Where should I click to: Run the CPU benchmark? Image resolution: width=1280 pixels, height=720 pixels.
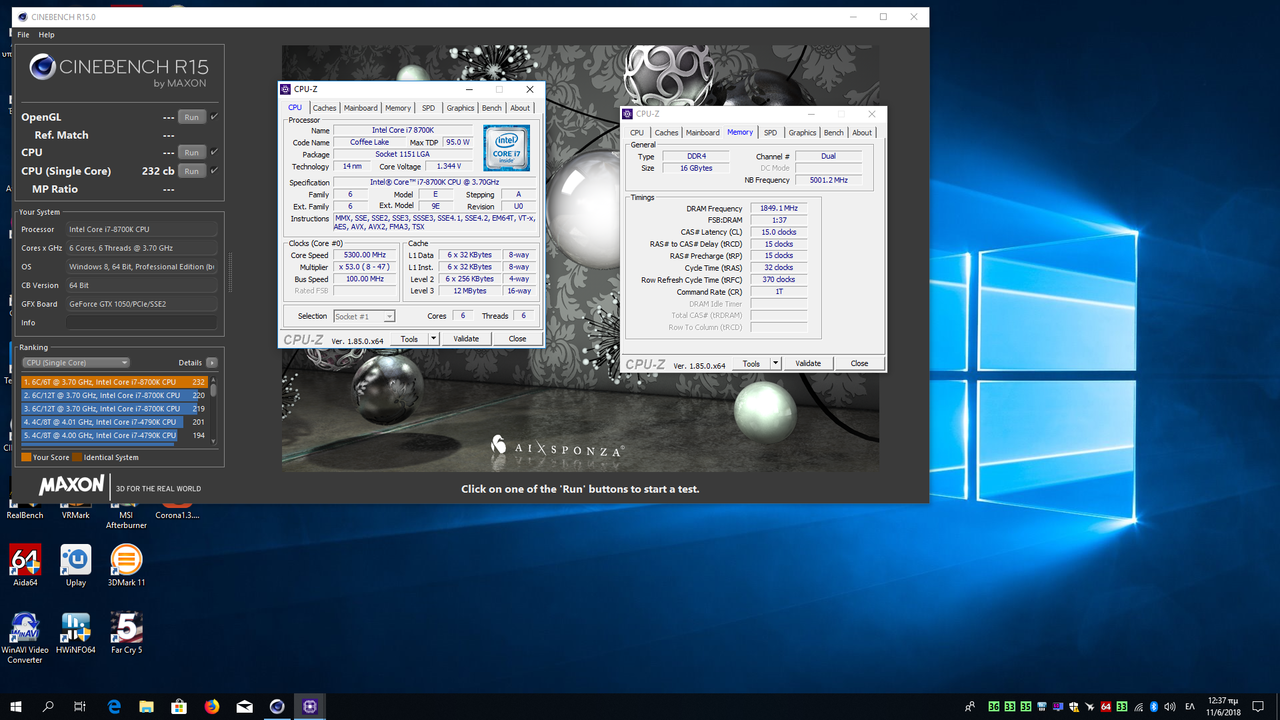(191, 152)
